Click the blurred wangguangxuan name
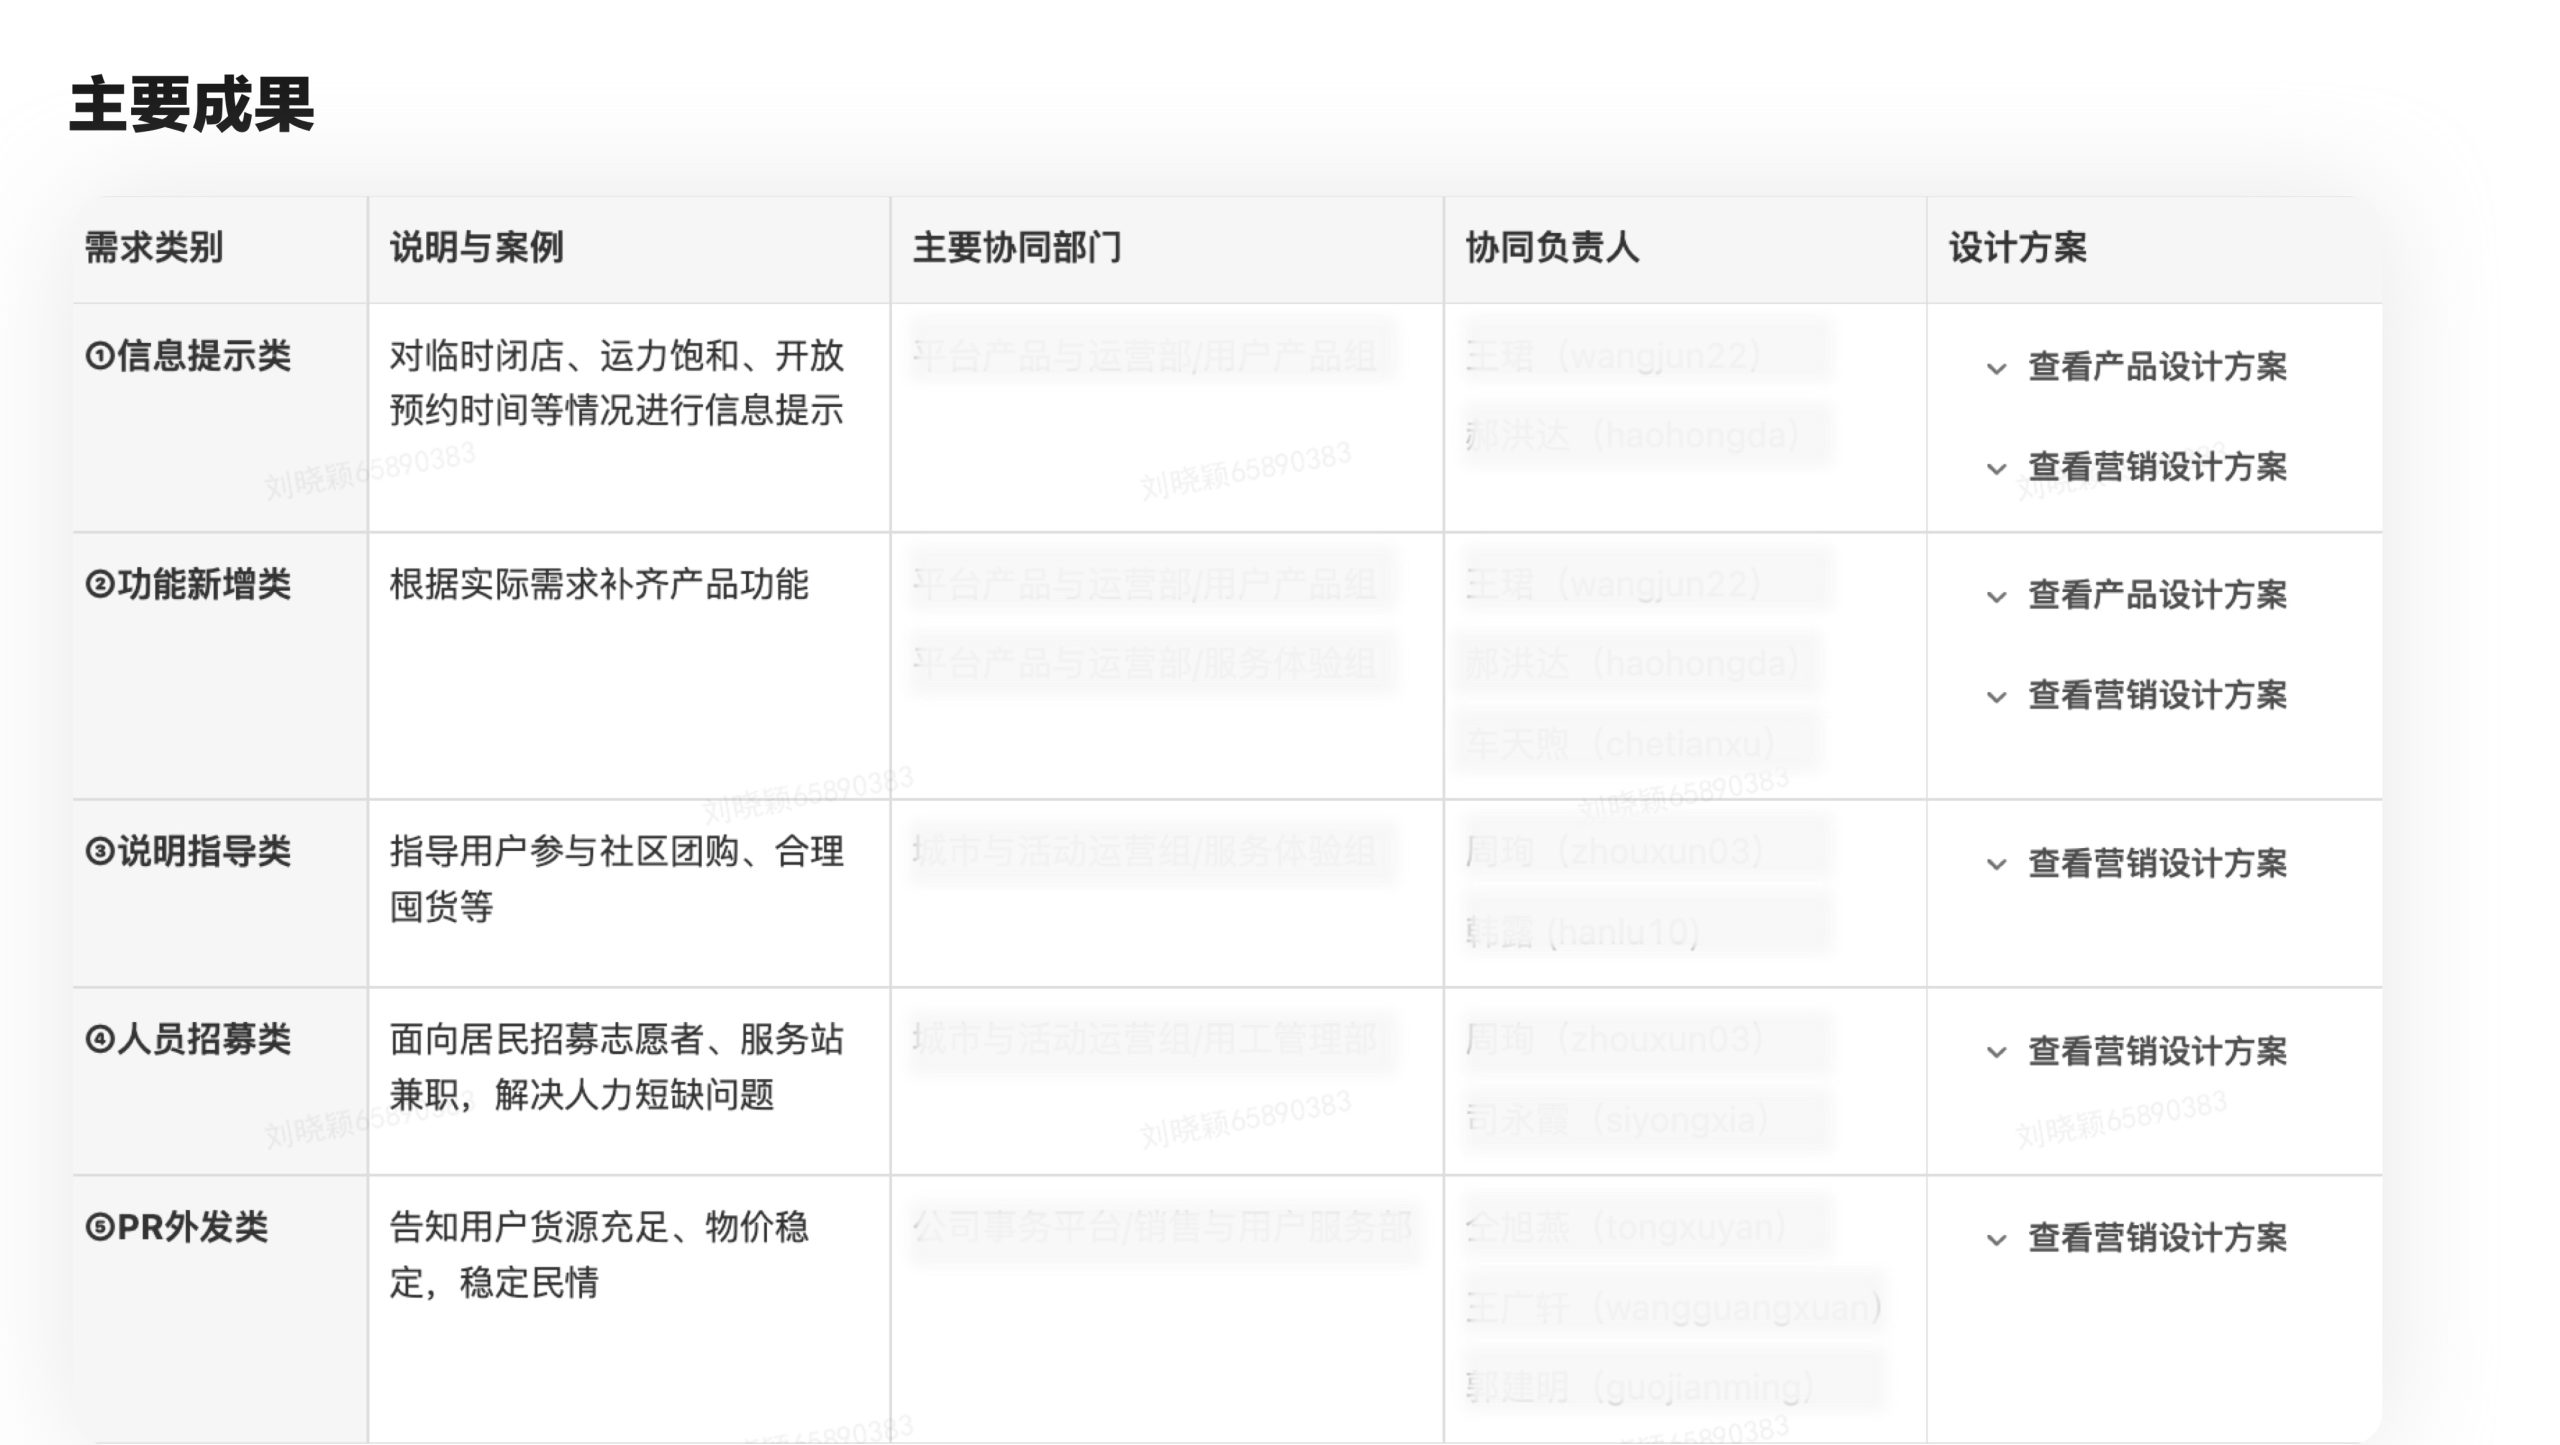The width and height of the screenshot is (2560, 1445). [x=1674, y=1307]
